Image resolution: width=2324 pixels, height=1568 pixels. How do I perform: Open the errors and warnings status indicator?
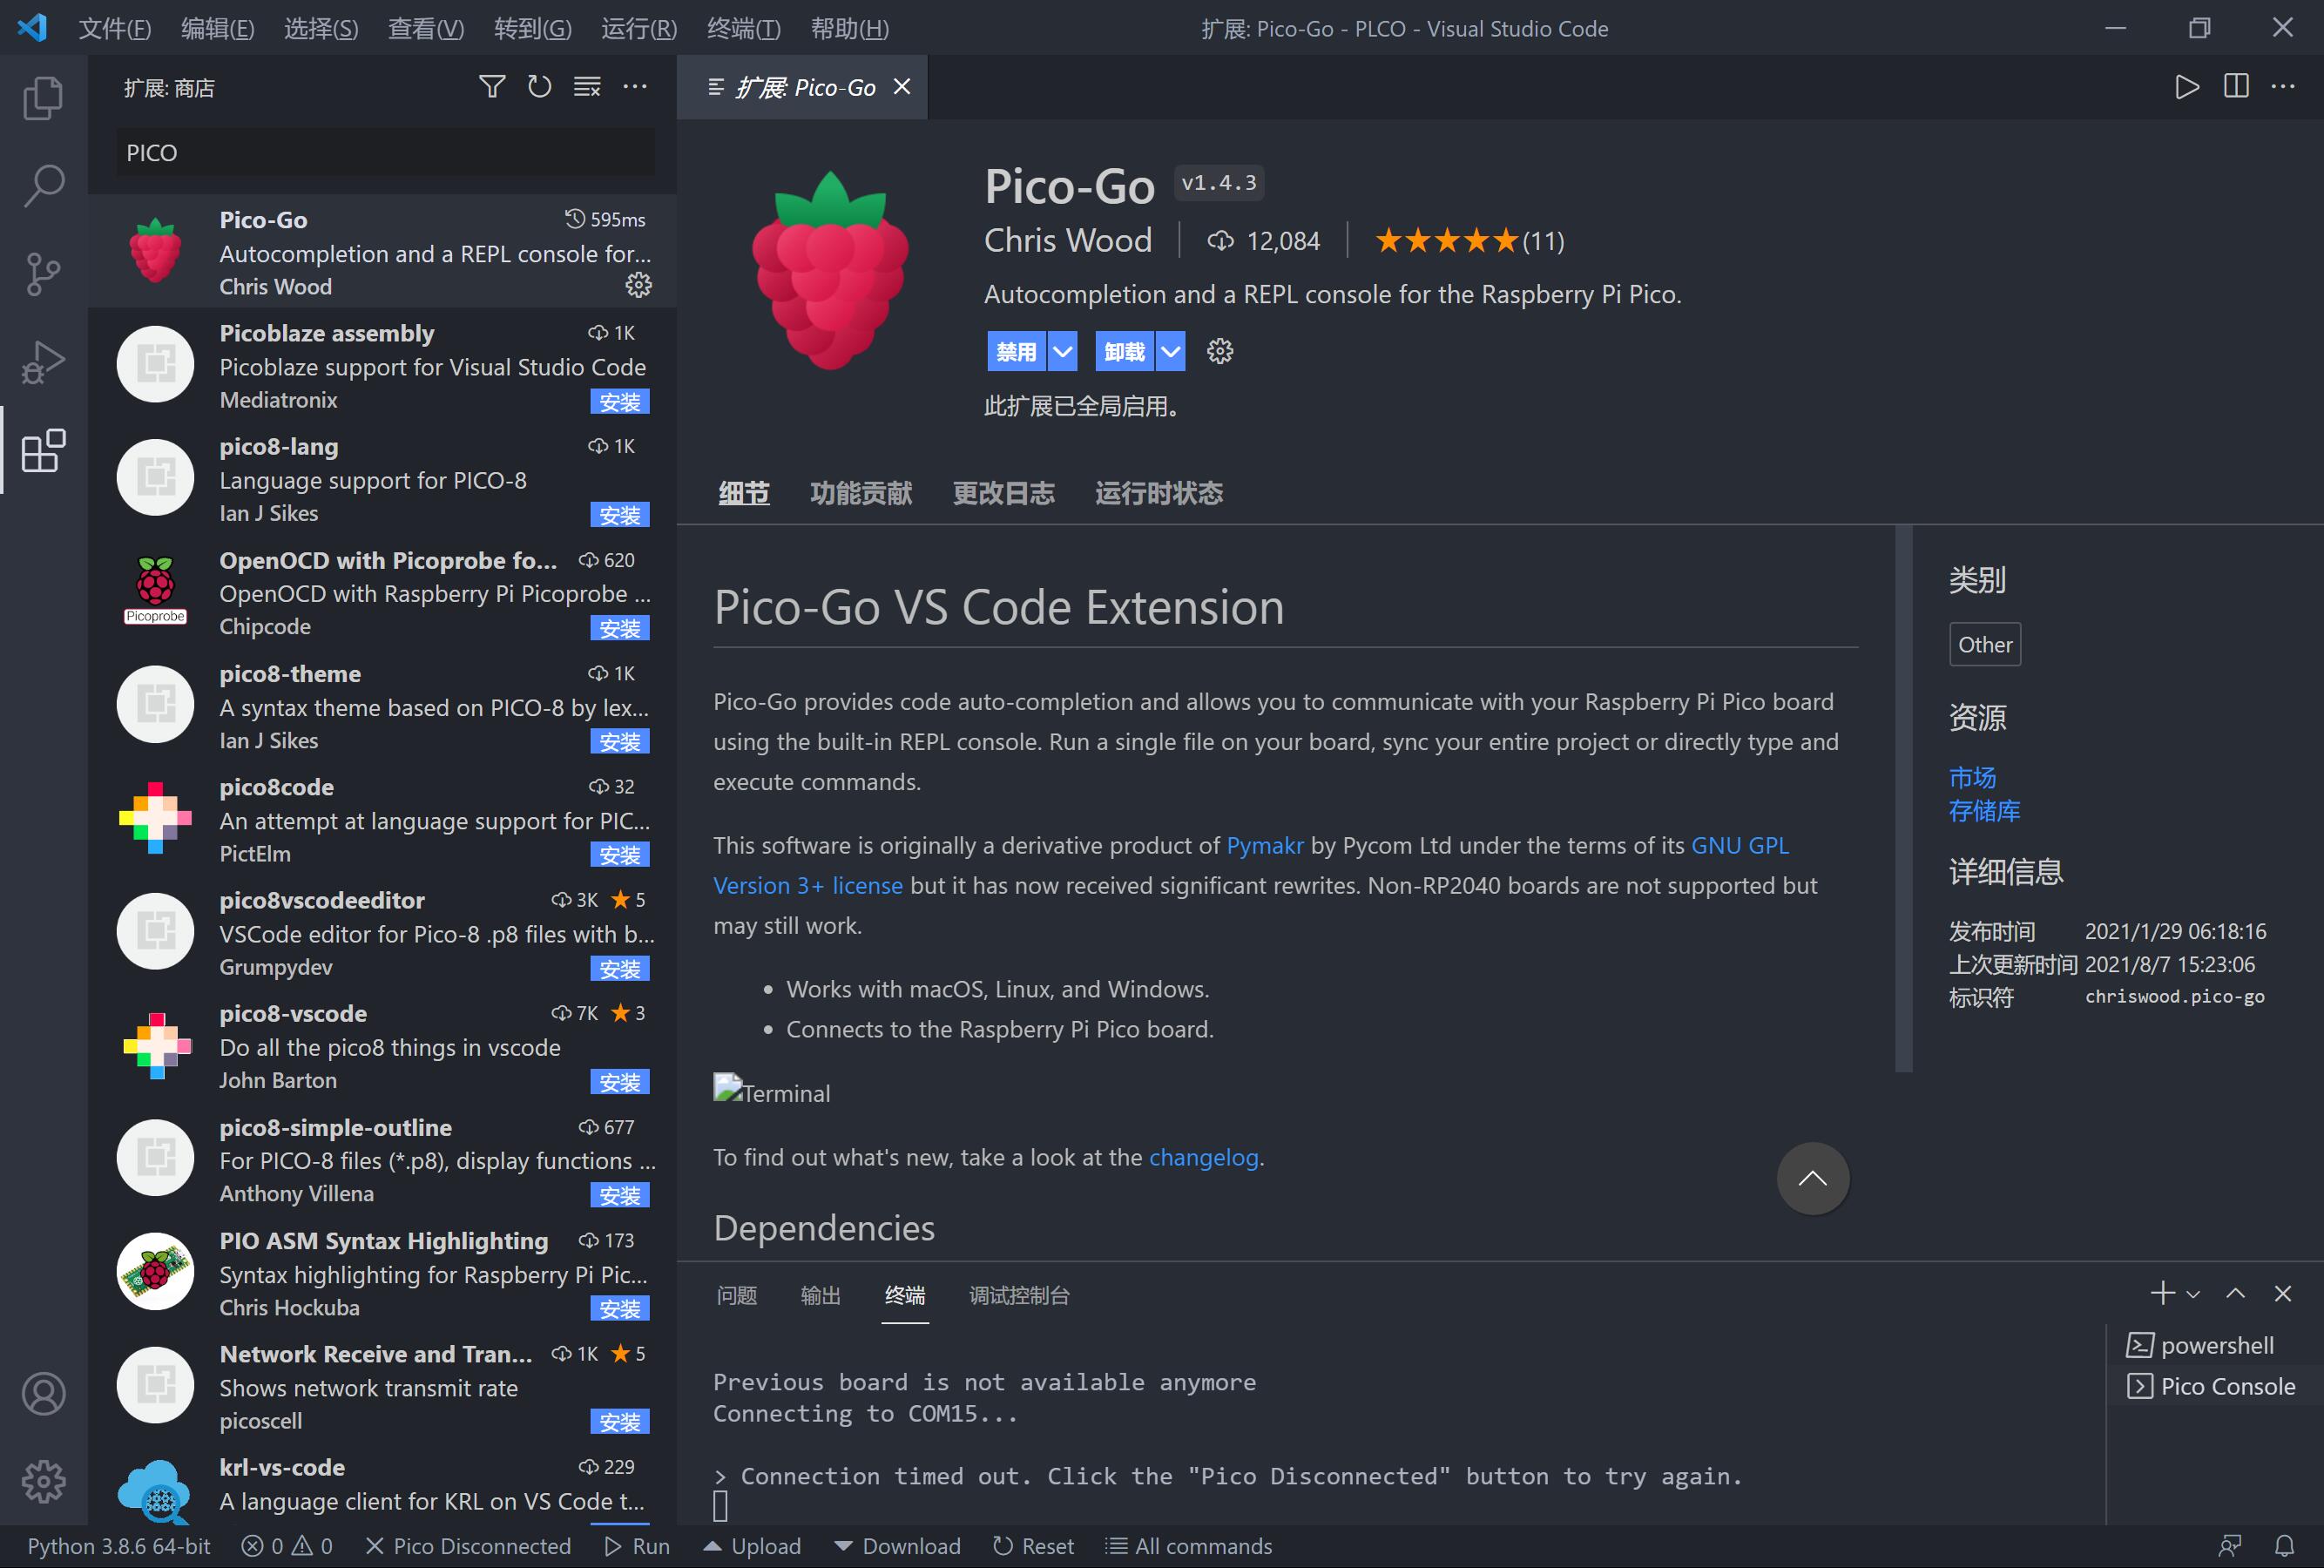(287, 1546)
